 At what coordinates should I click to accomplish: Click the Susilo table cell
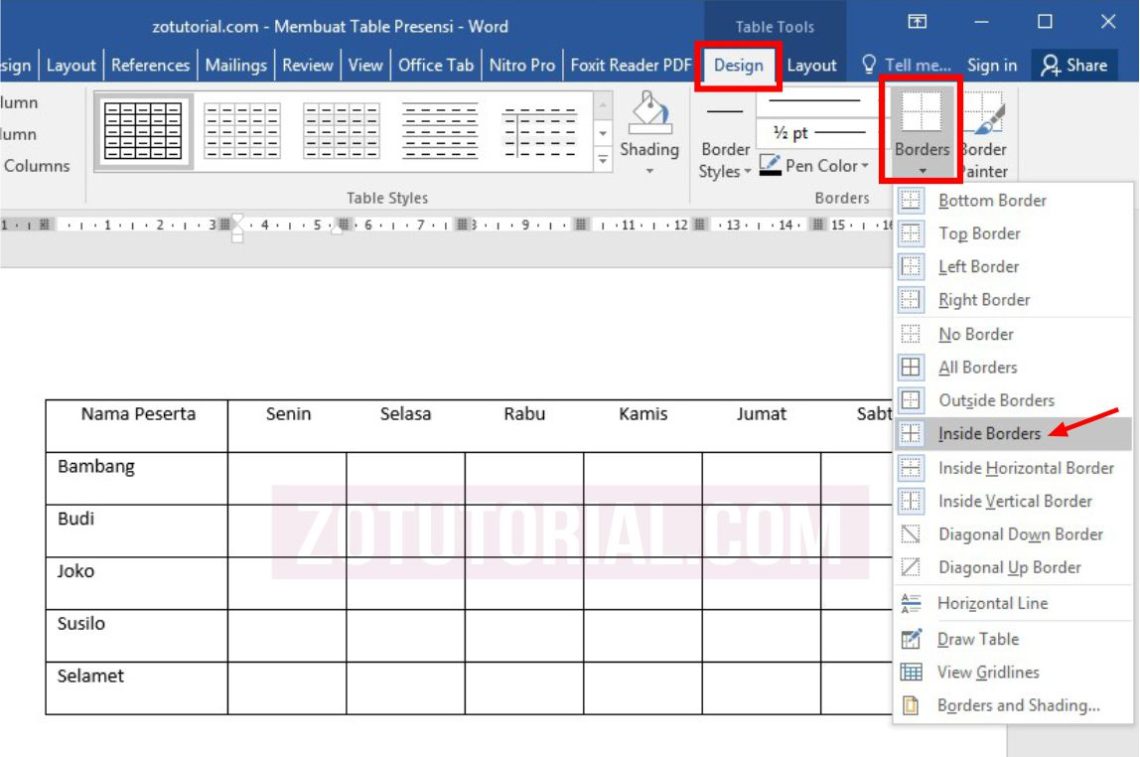pos(137,636)
